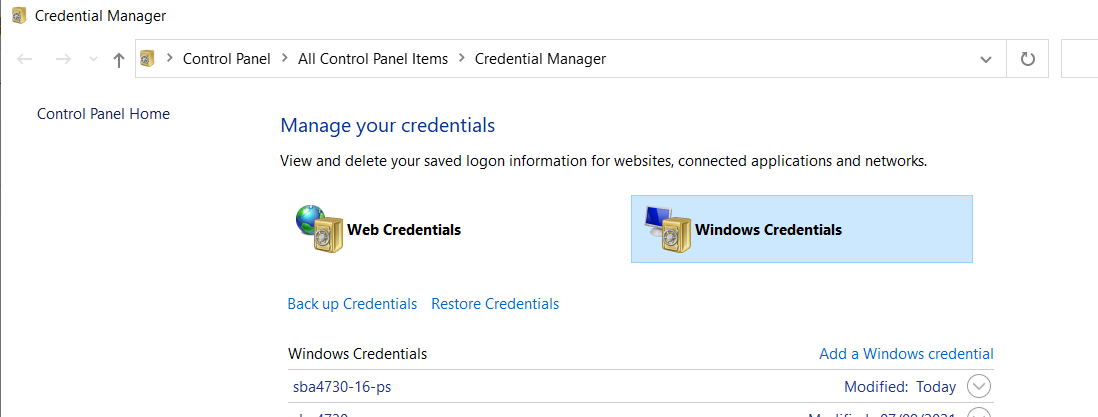Expand chevron before Control Panel breadcrumb
This screenshot has height=417, width=1098.
[169, 59]
